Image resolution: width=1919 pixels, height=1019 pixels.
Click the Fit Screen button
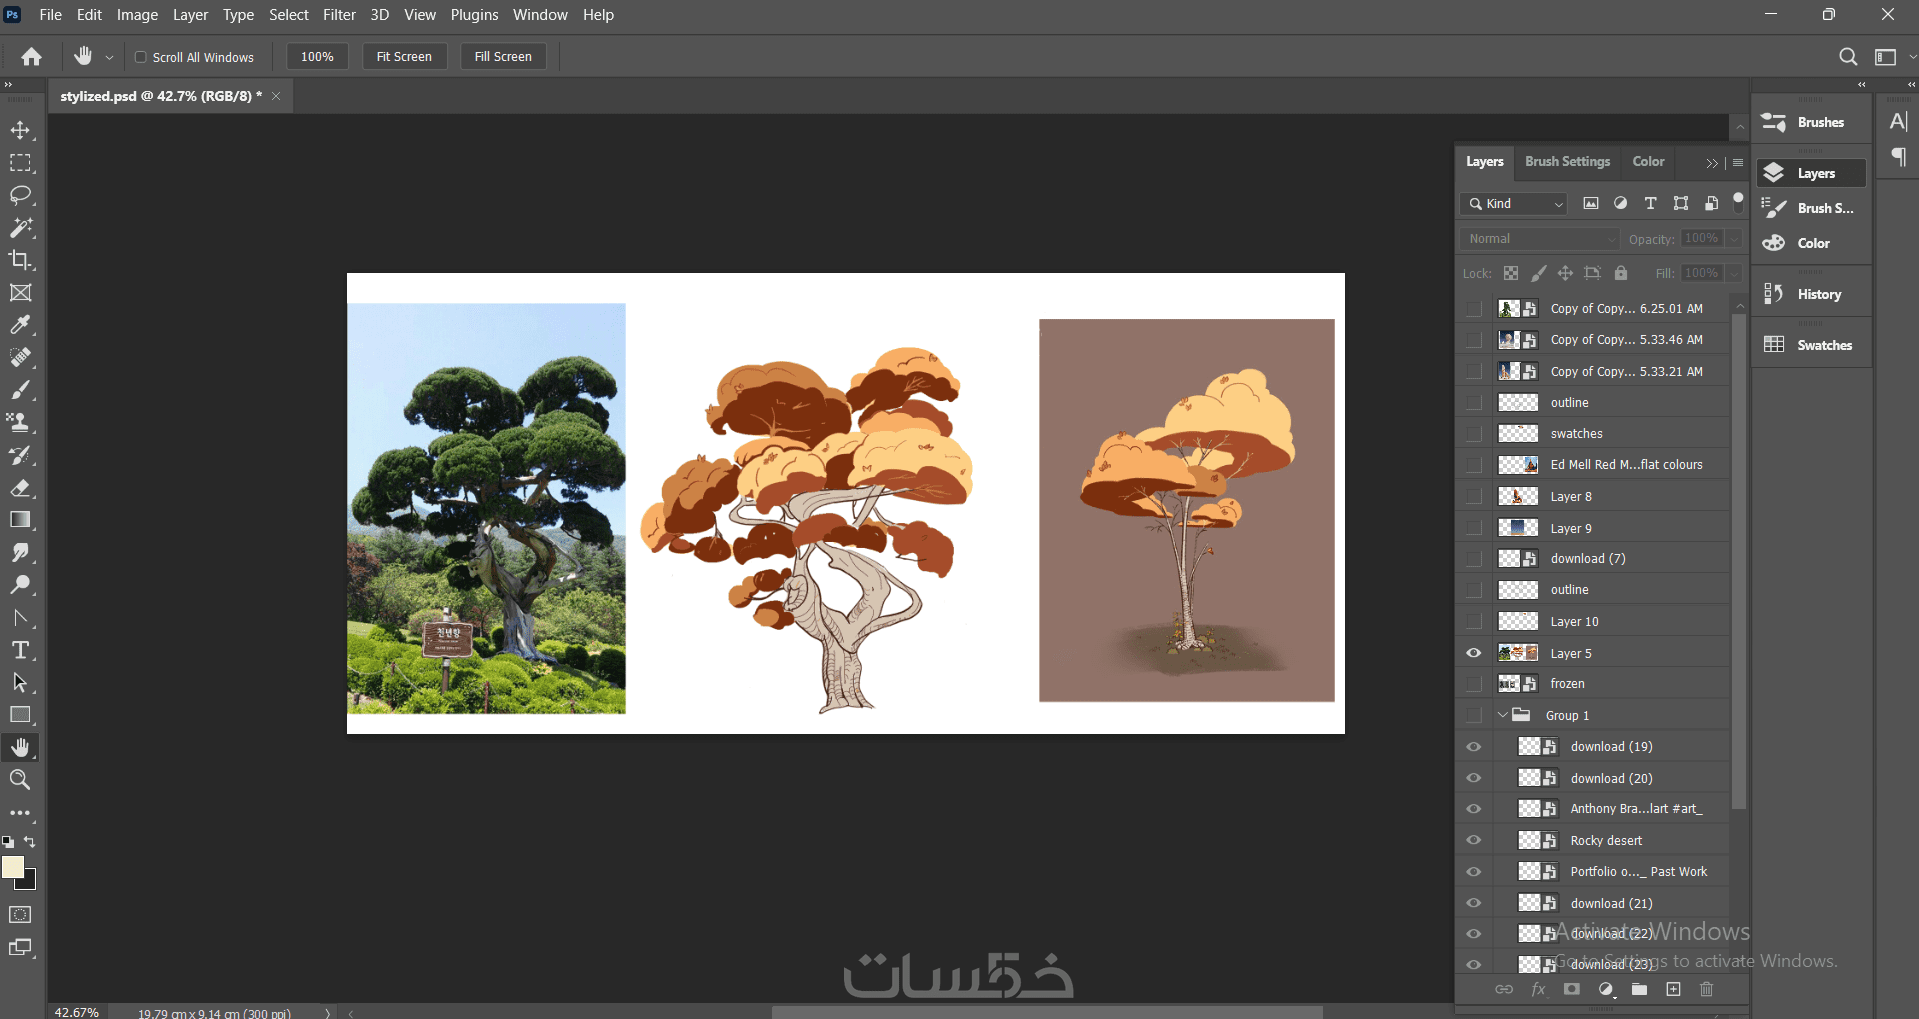pos(404,57)
